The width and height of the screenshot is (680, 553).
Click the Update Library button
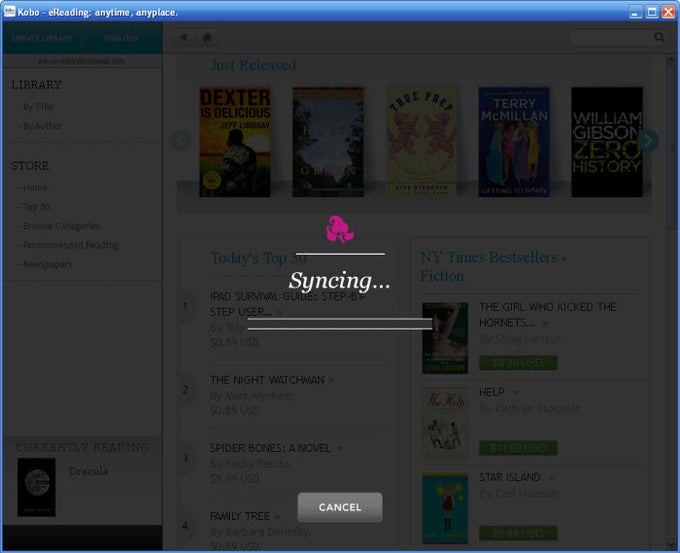point(42,38)
